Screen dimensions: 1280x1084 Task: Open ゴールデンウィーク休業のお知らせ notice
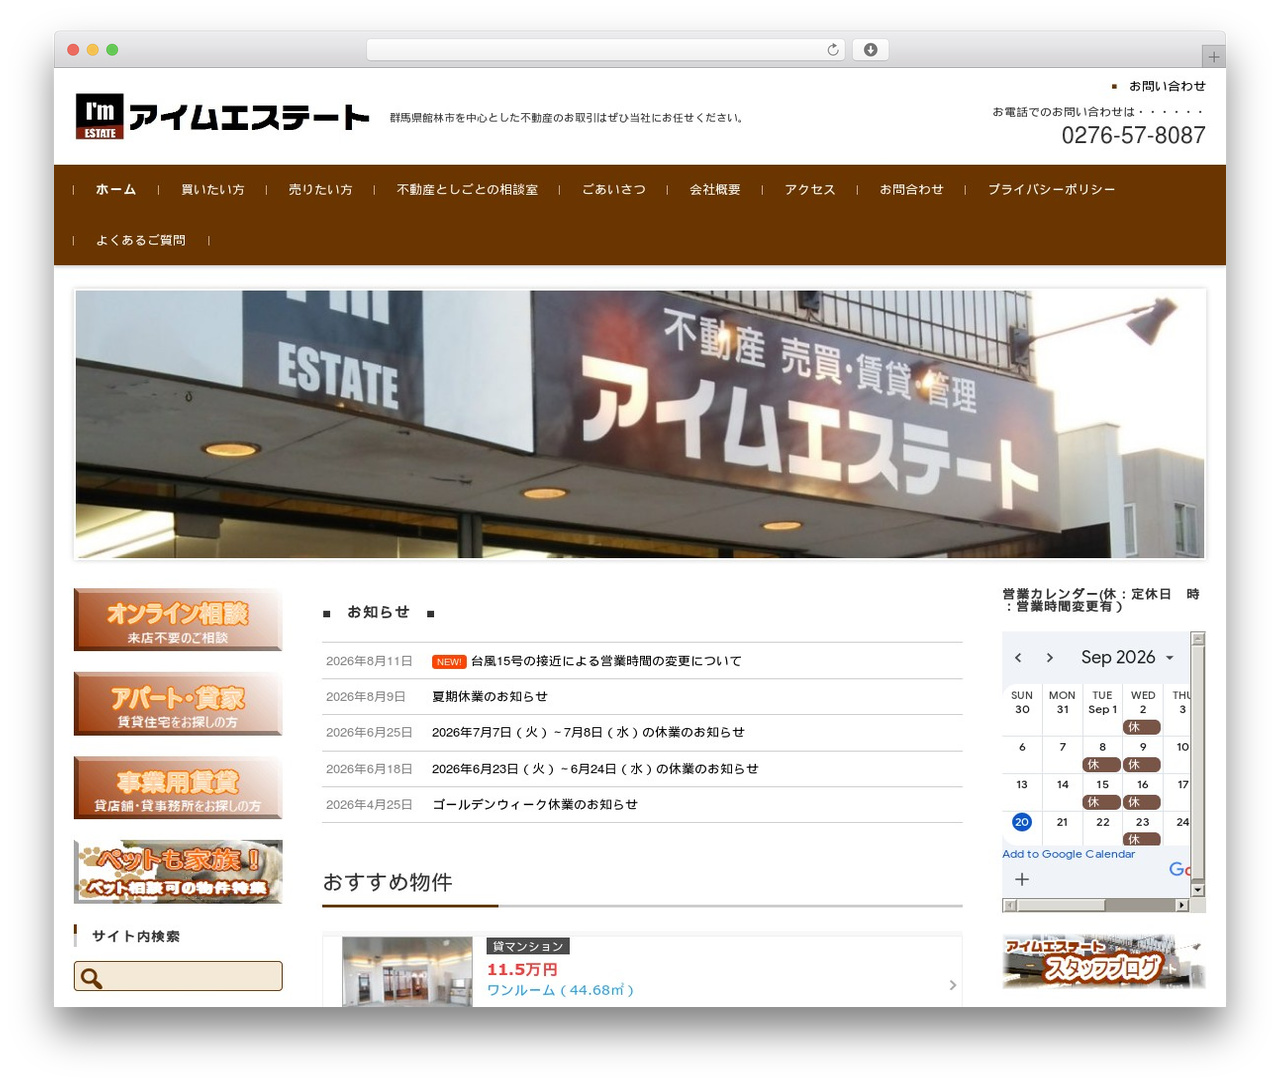tap(535, 805)
